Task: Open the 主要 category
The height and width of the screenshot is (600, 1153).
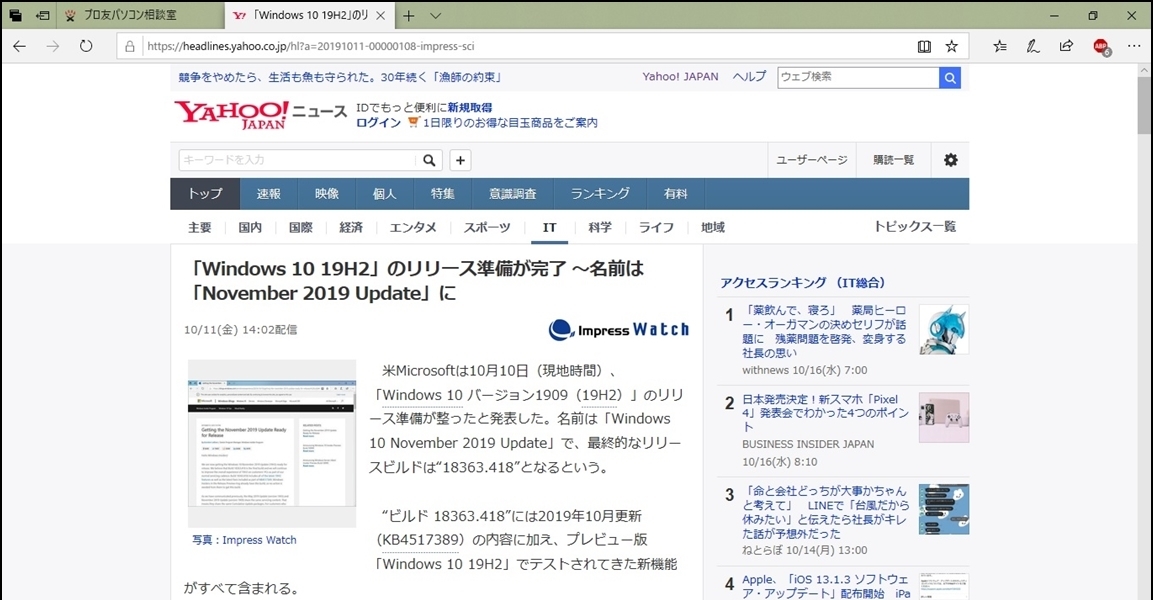Action: pos(200,227)
